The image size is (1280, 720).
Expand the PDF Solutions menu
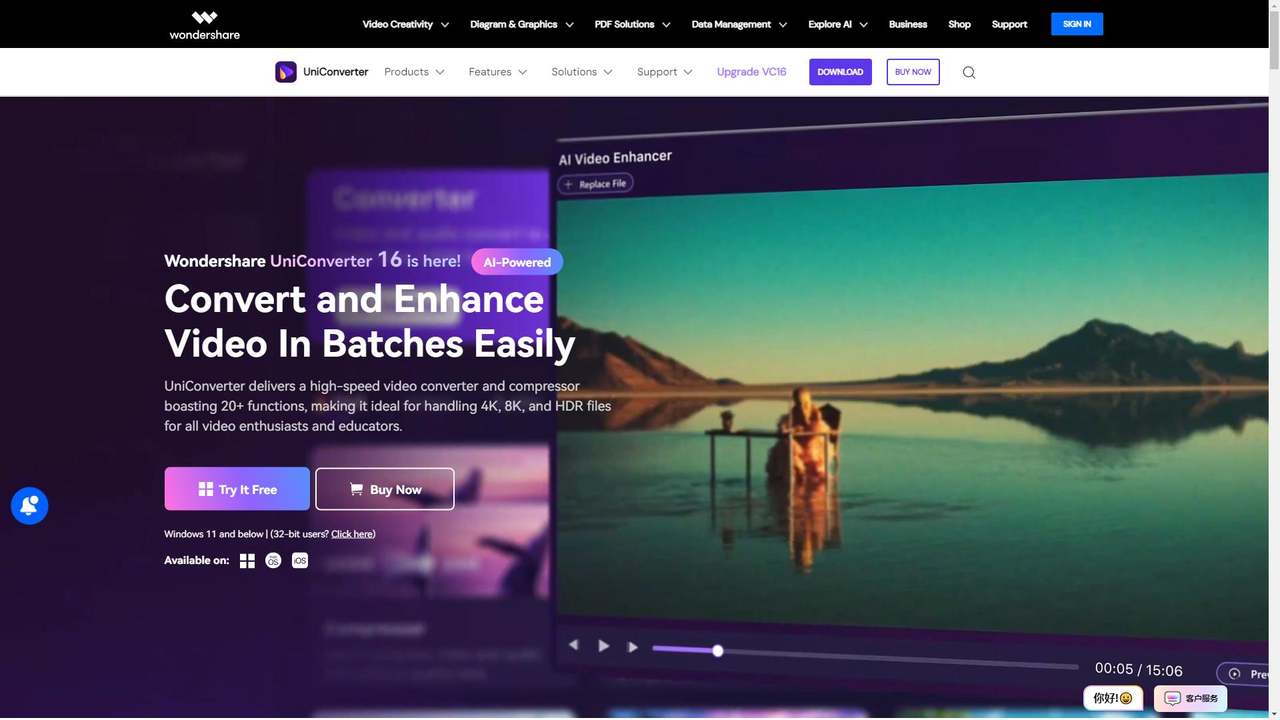click(x=633, y=24)
